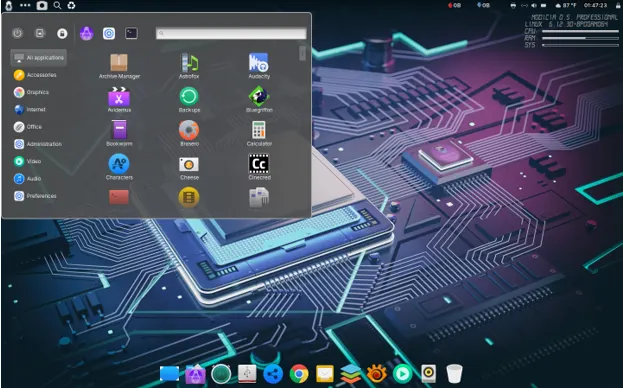The height and width of the screenshot is (388, 623).
Task: Click the application search field
Action: [x=231, y=33]
